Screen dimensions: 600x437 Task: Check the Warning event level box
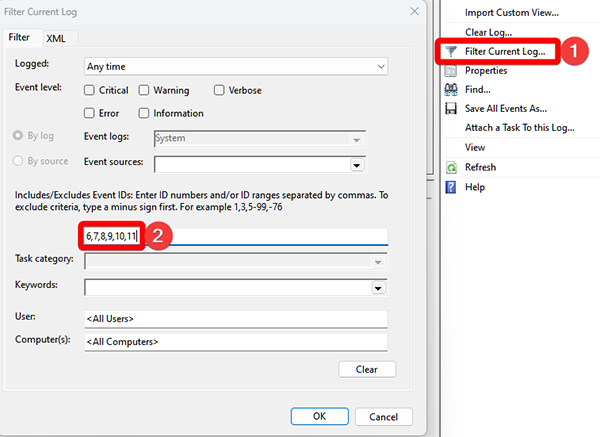tap(146, 91)
